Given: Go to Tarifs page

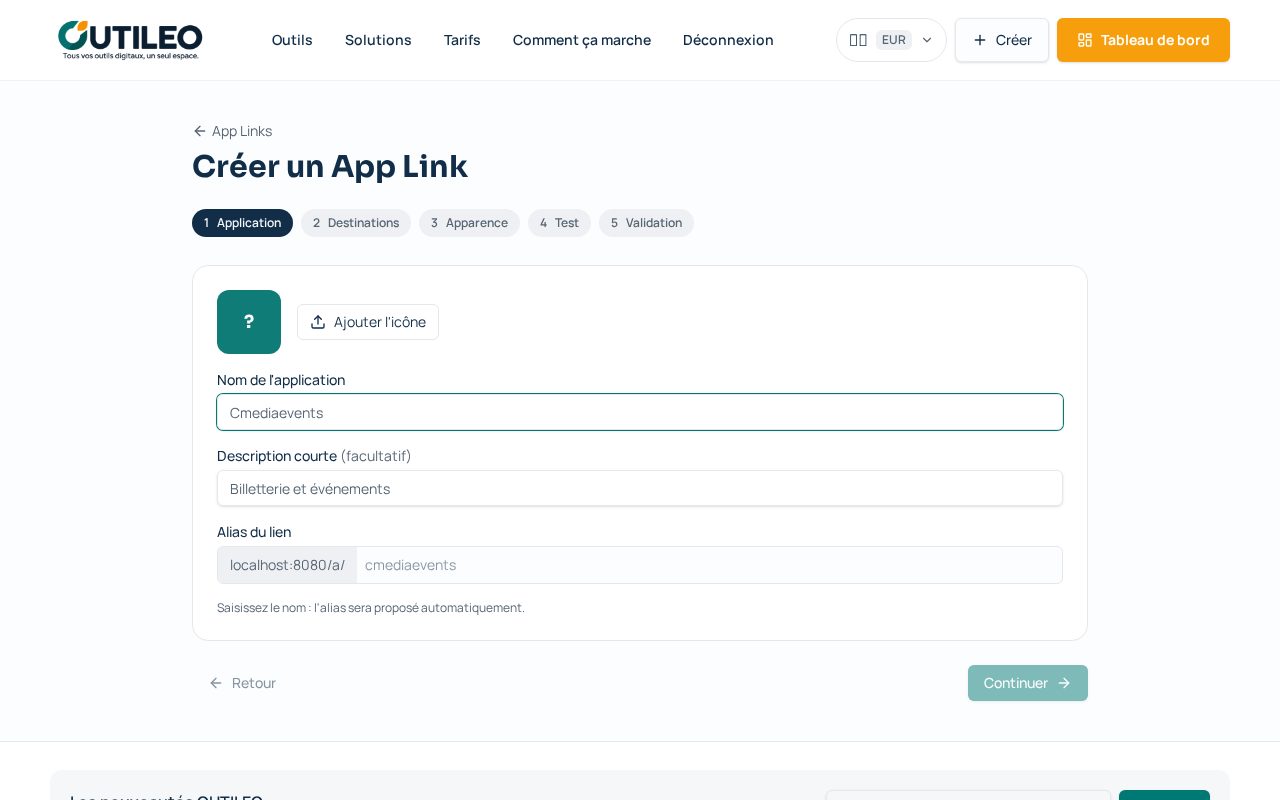Looking at the screenshot, I should point(462,40).
